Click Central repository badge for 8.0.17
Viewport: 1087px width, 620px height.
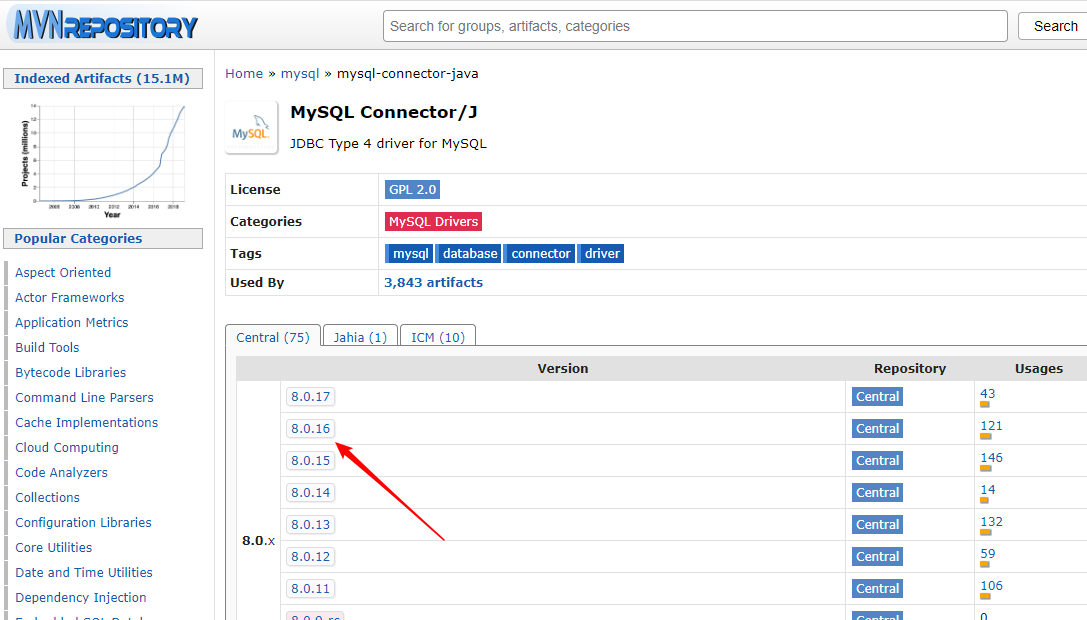coord(878,397)
